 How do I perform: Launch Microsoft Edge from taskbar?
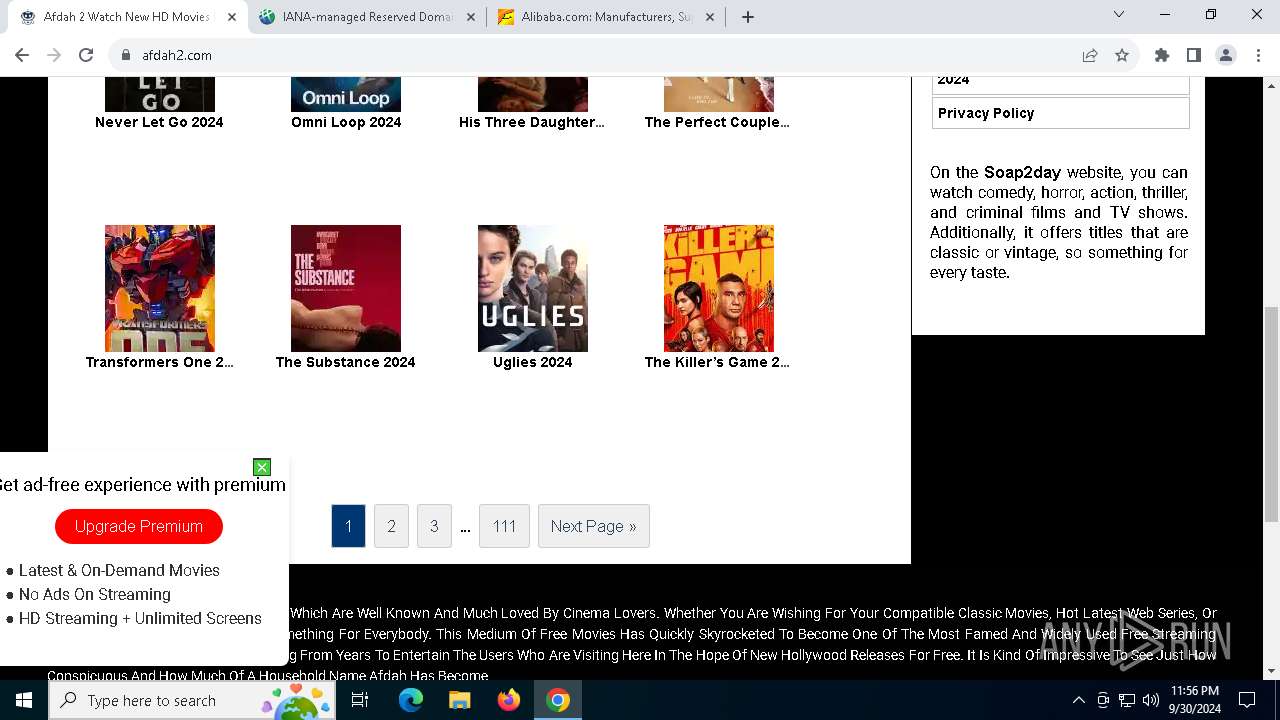pos(411,700)
